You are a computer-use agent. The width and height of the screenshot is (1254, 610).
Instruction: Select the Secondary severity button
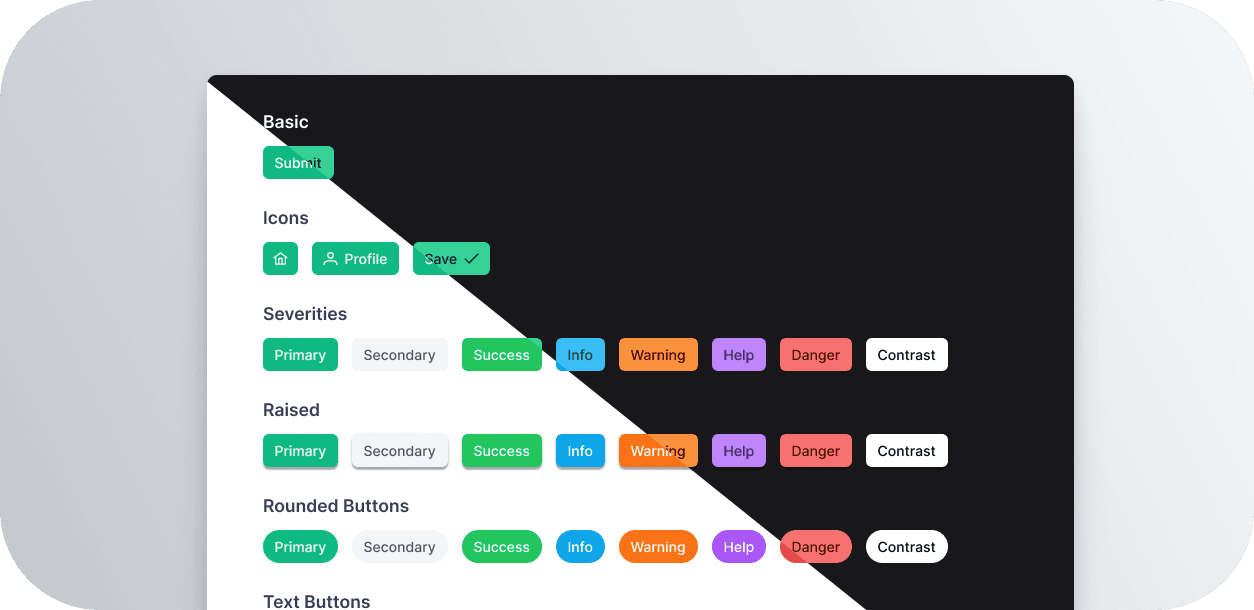click(x=399, y=354)
